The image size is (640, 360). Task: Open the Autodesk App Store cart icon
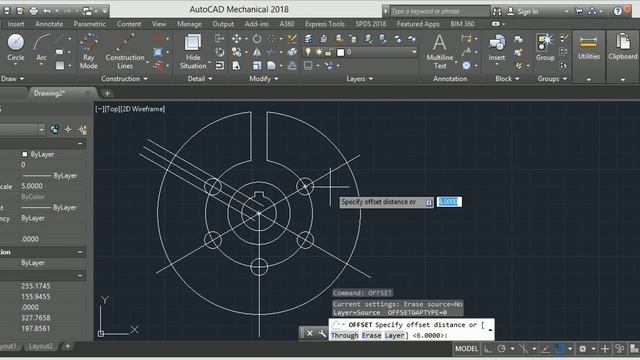pos(578,11)
